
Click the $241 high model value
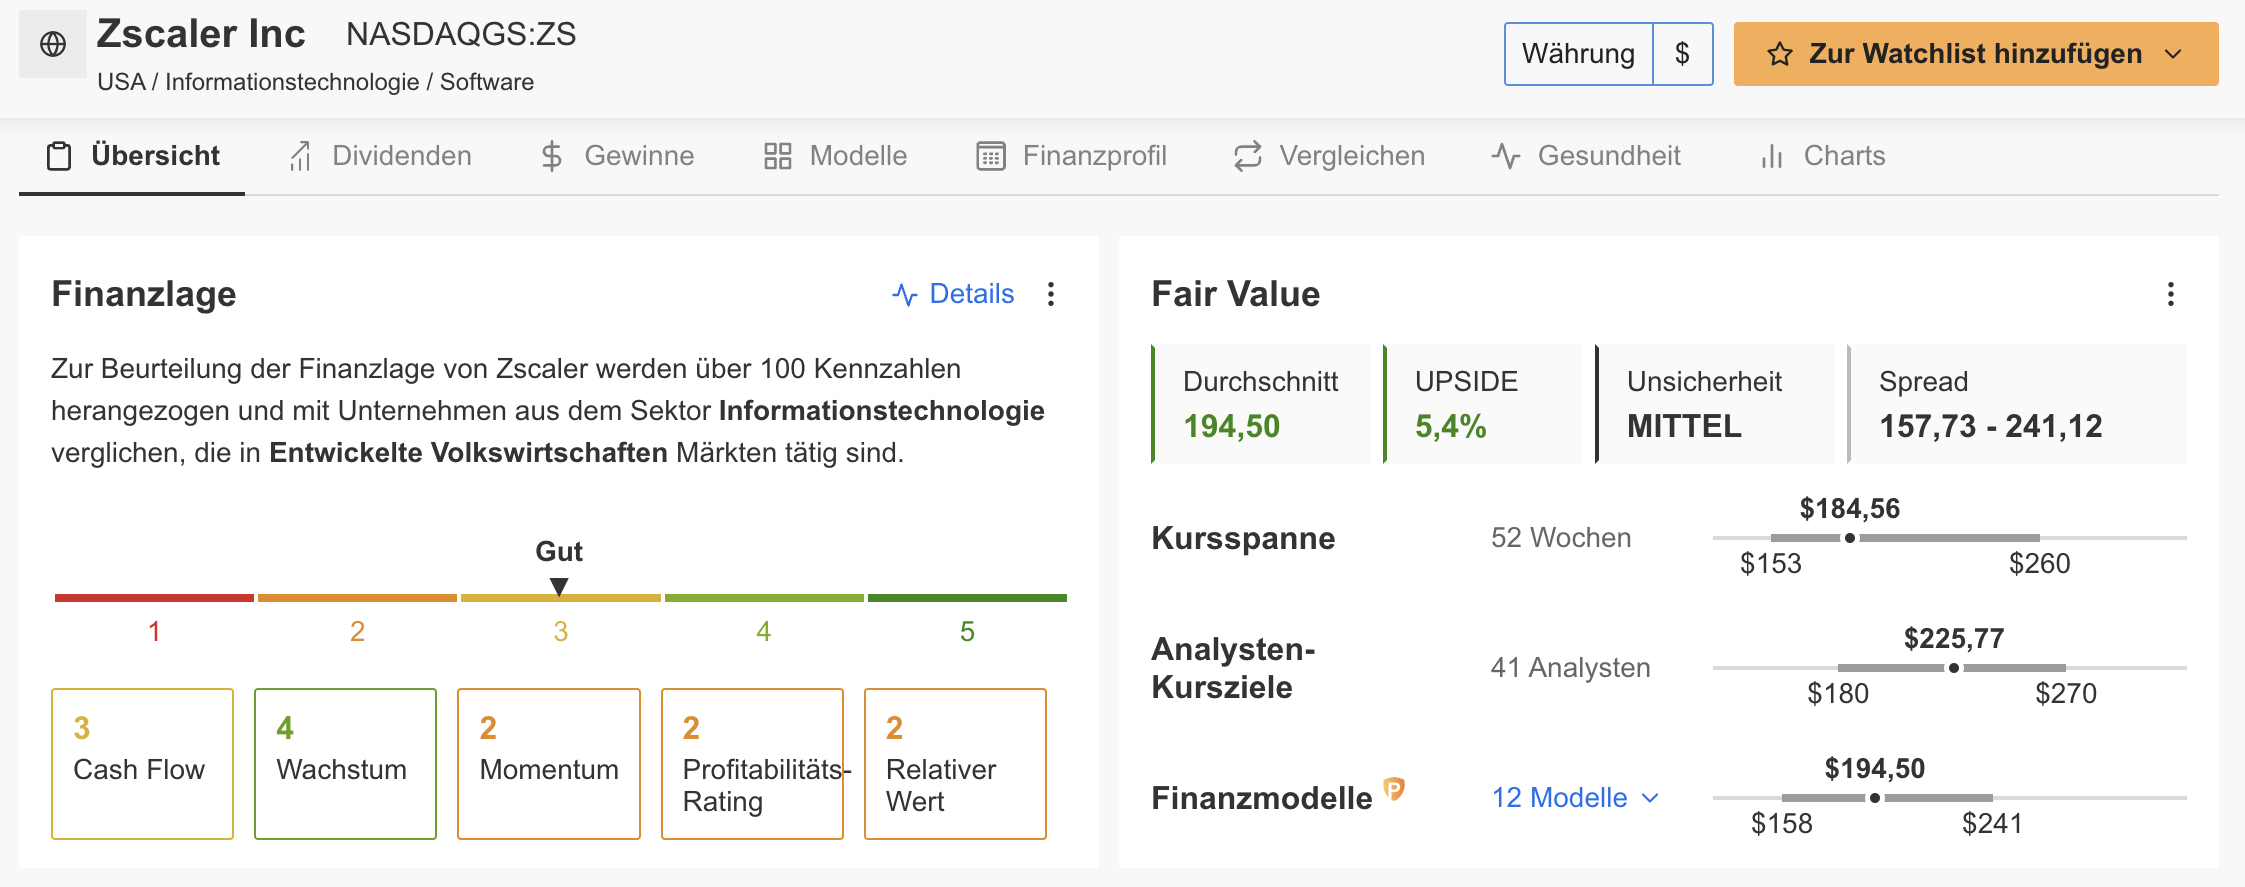point(1992,824)
